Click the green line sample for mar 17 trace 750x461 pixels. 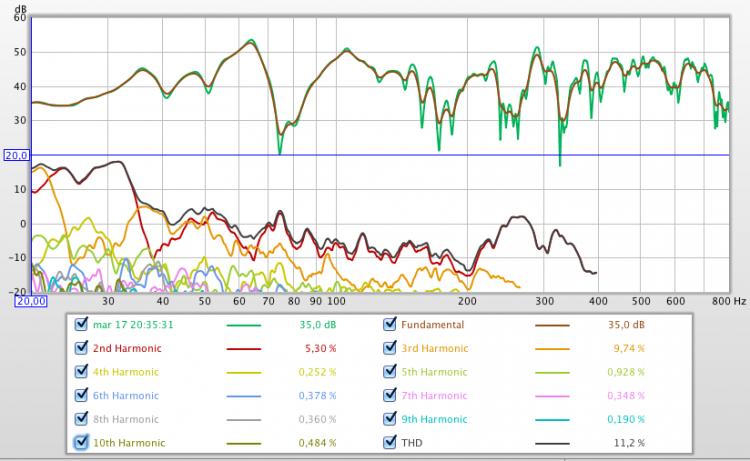243,325
